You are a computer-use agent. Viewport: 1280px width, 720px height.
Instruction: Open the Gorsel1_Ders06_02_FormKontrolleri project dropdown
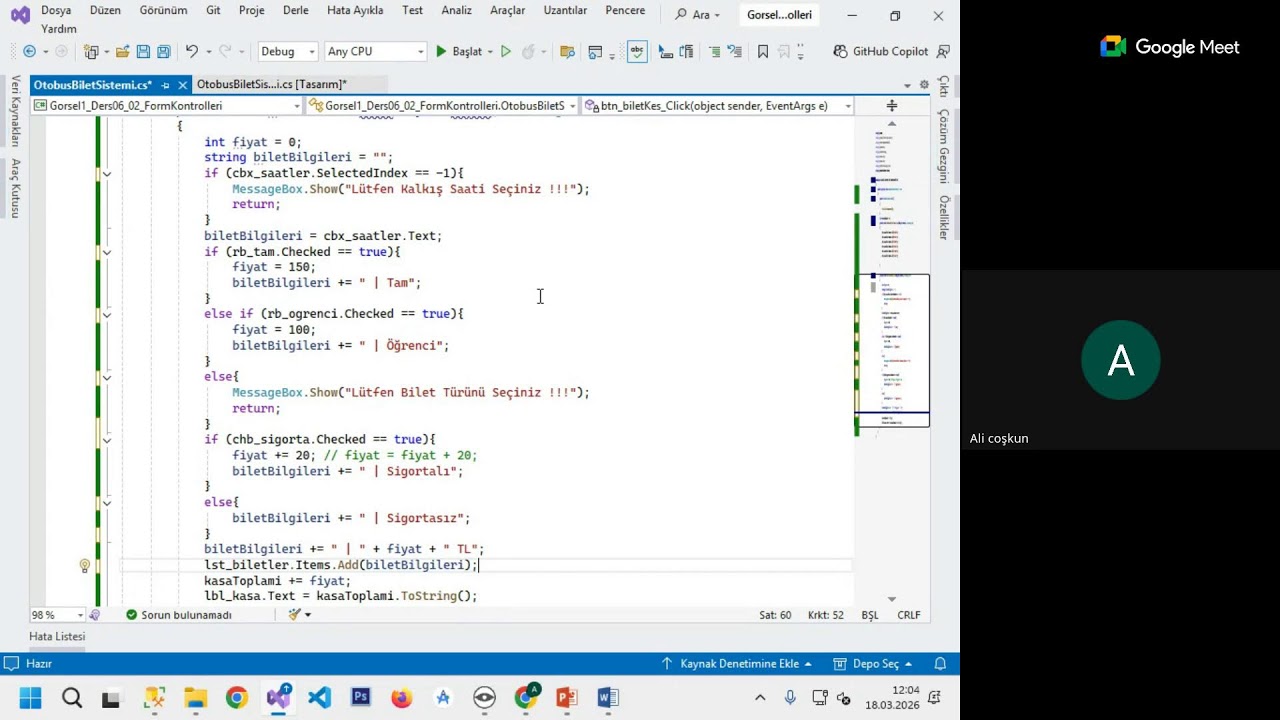(x=166, y=105)
